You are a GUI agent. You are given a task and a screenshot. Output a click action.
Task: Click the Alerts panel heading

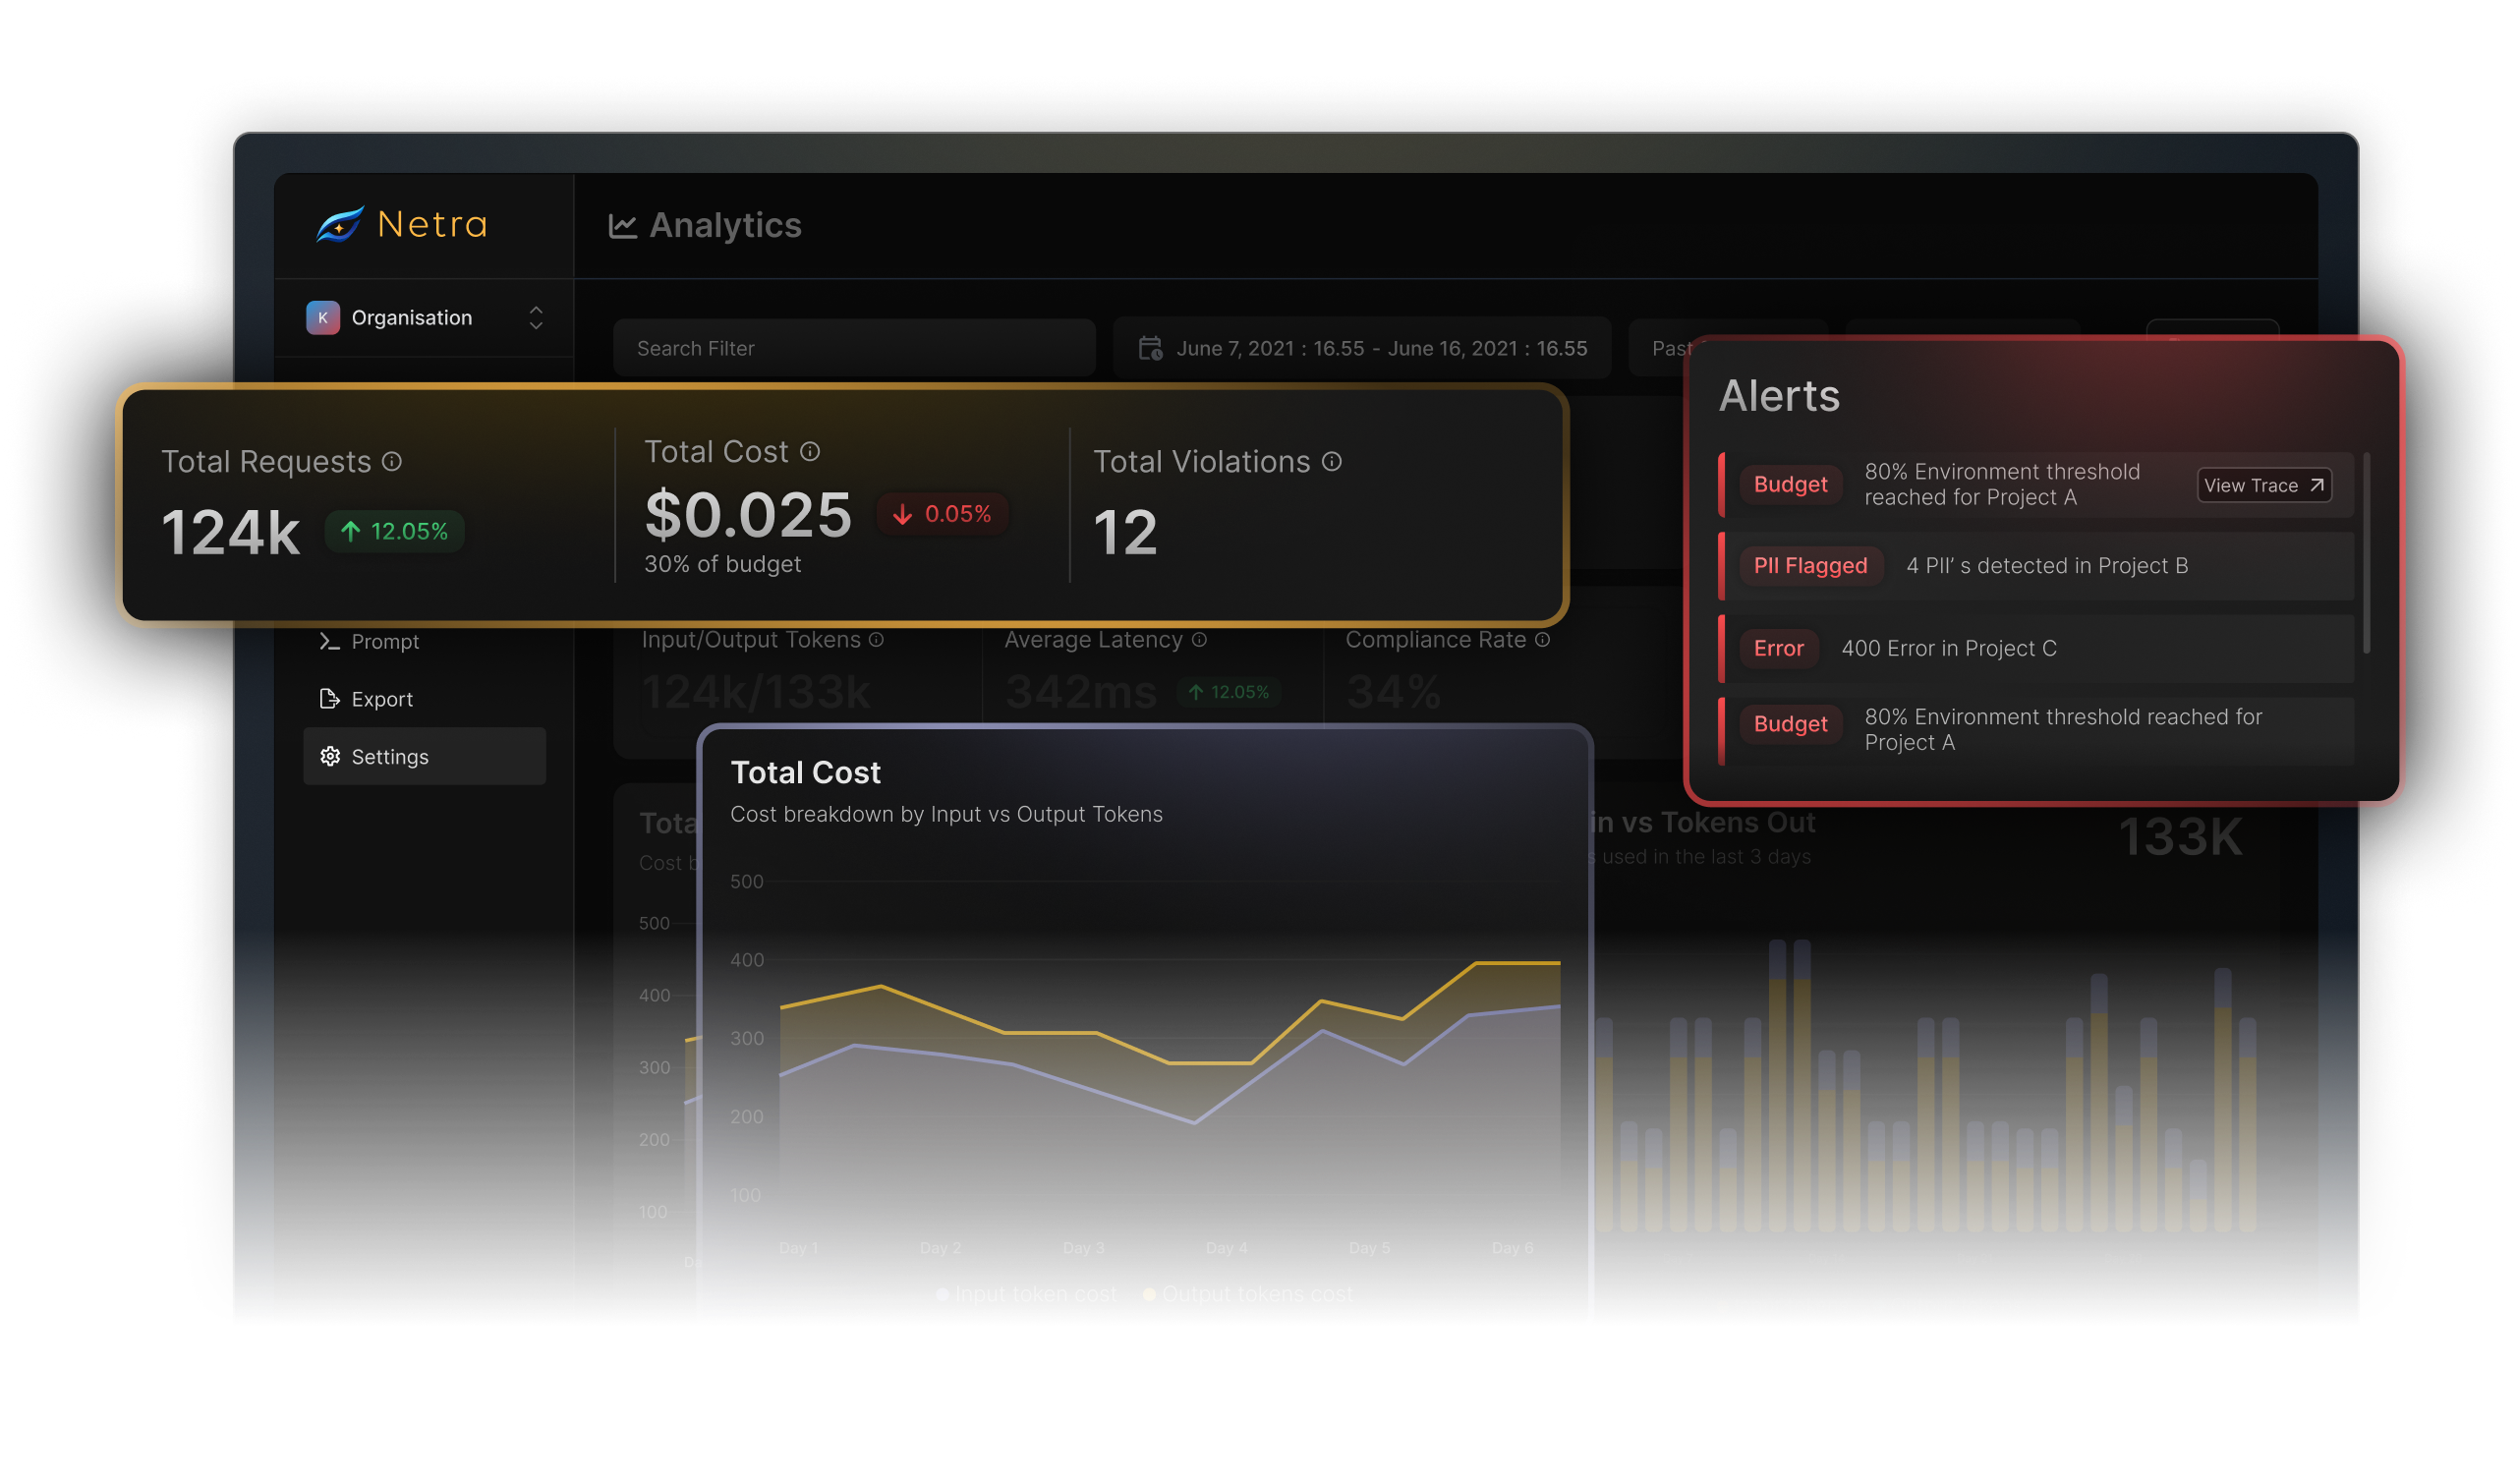click(1778, 396)
